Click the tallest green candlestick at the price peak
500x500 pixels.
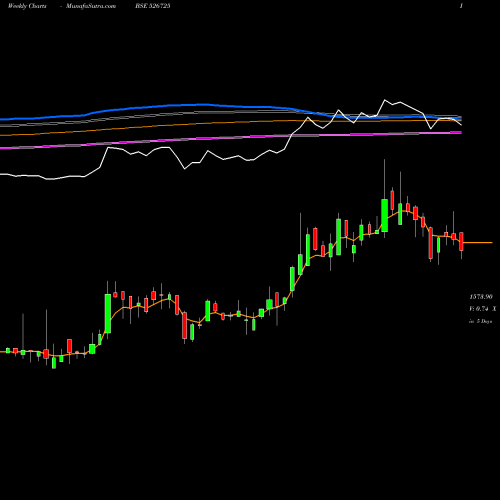tap(384, 215)
